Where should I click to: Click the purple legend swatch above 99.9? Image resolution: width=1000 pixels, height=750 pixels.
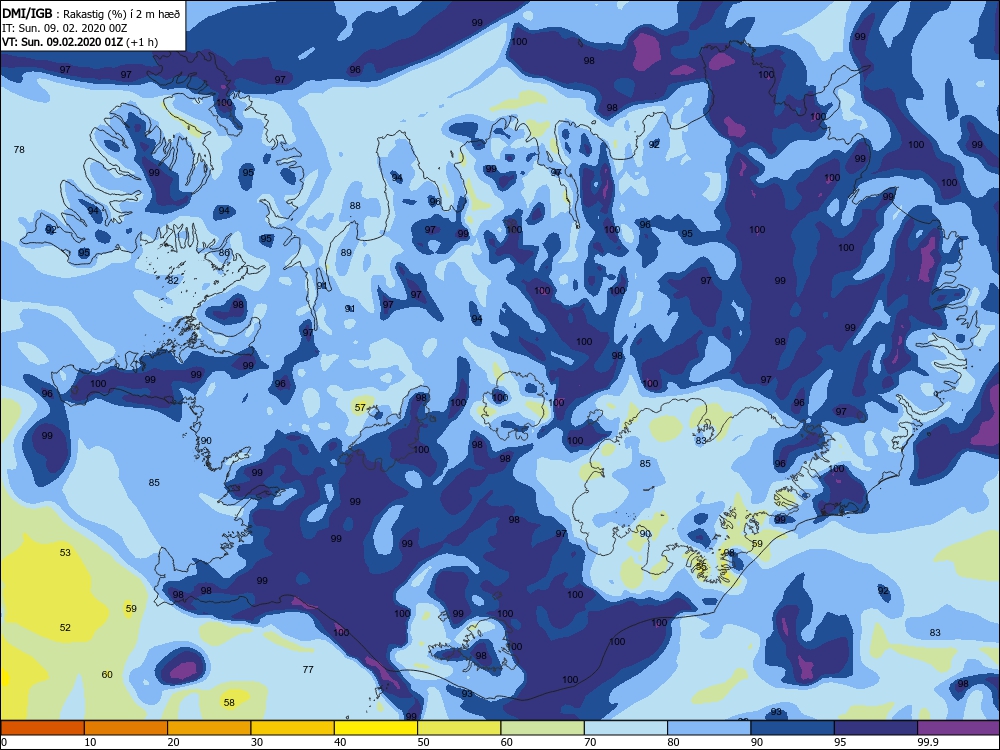point(959,728)
